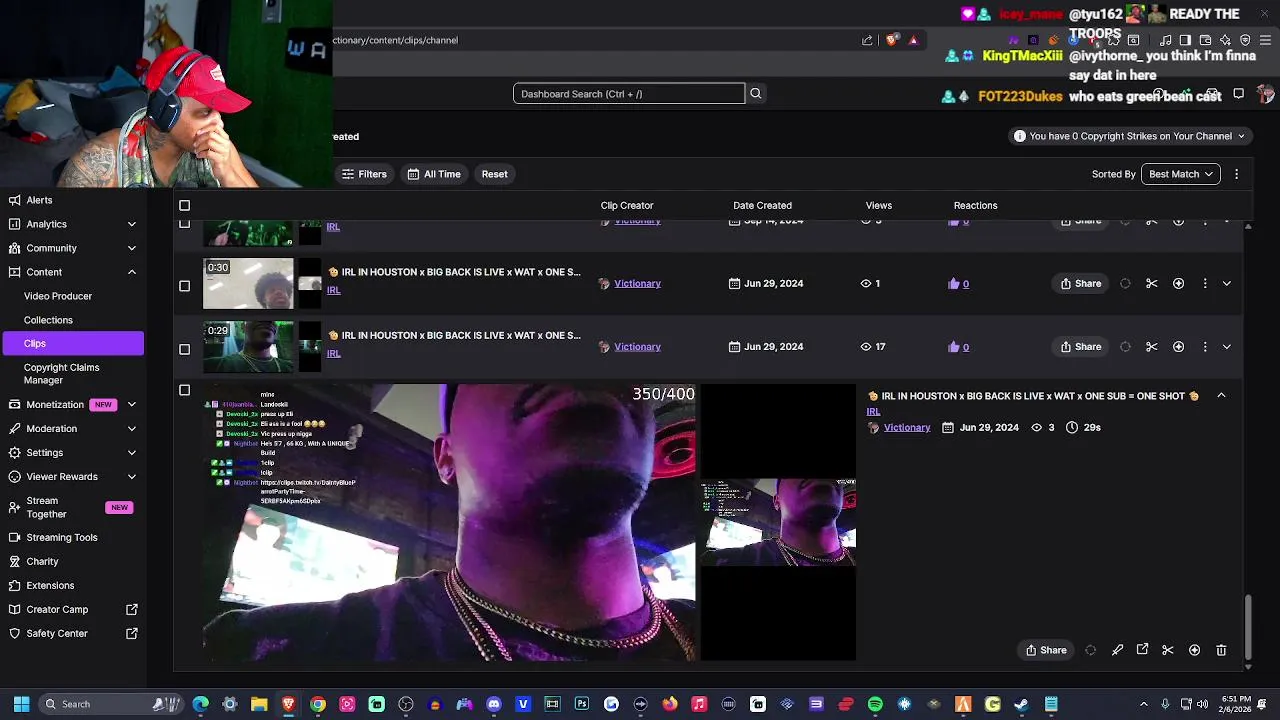Image resolution: width=1280 pixels, height=720 pixels.
Task: Expand the 1-view clip row chevron
Action: tap(1227, 284)
